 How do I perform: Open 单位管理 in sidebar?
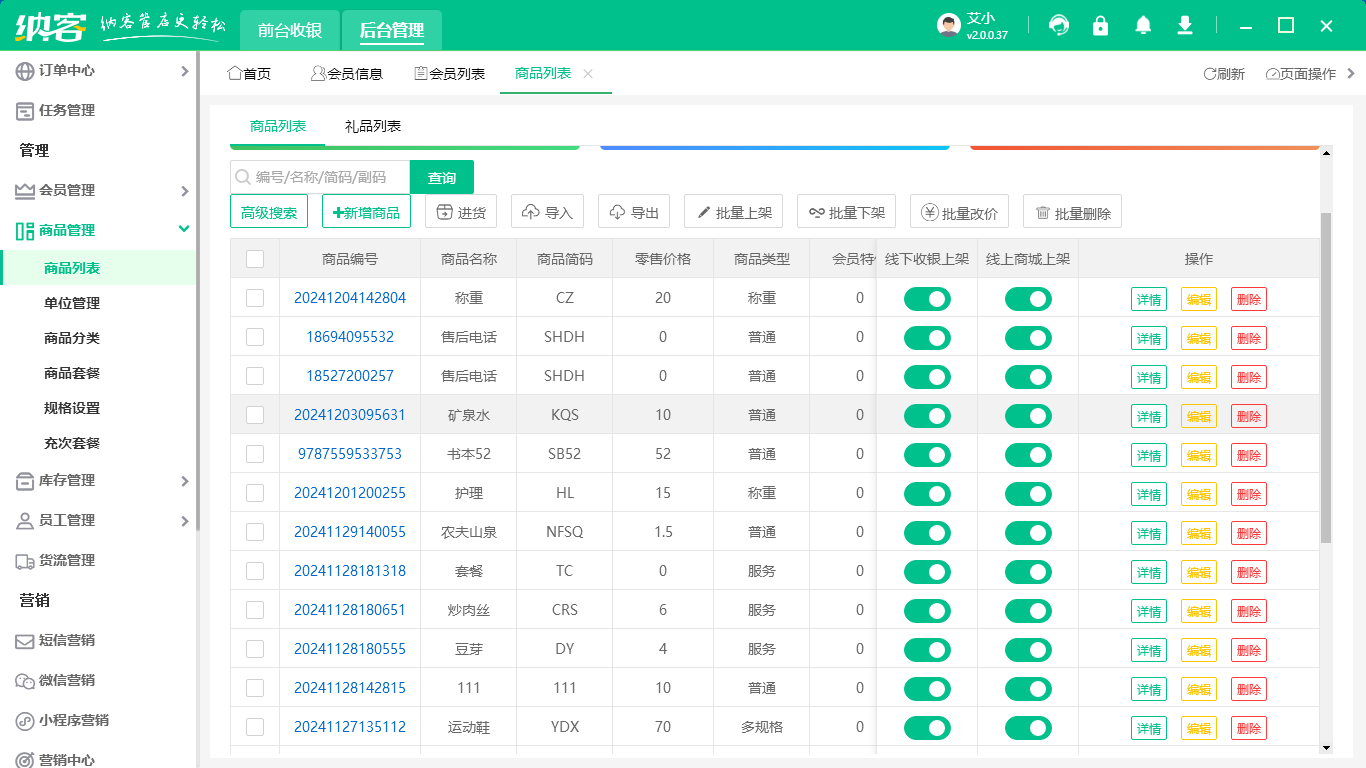pyautogui.click(x=72, y=303)
